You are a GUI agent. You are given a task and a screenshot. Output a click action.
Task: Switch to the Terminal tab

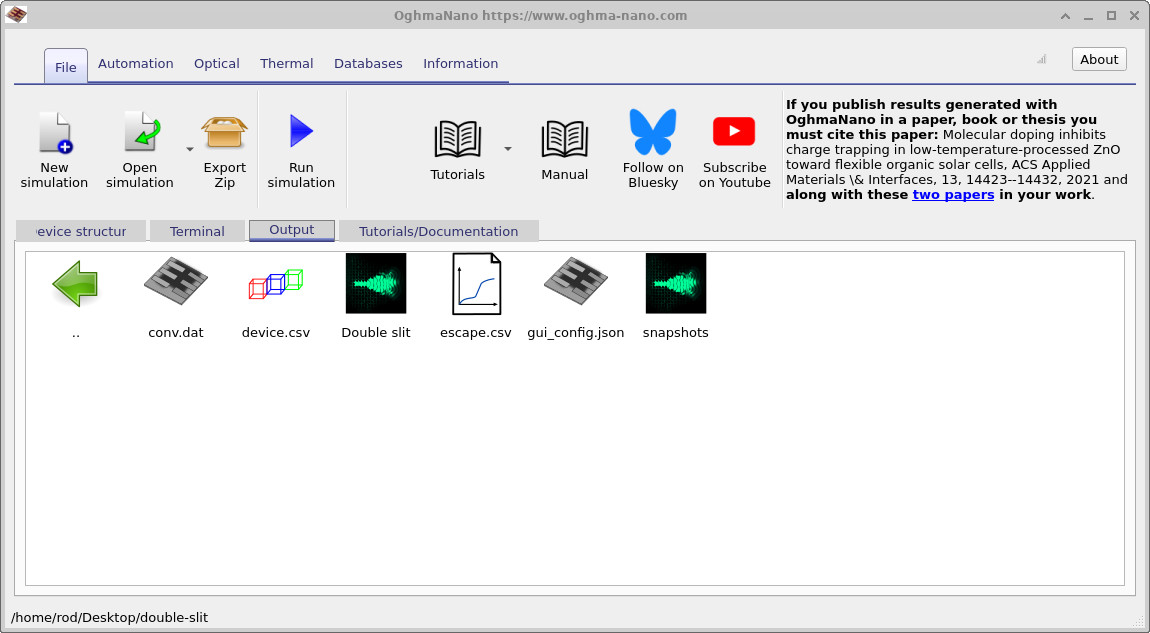point(197,231)
